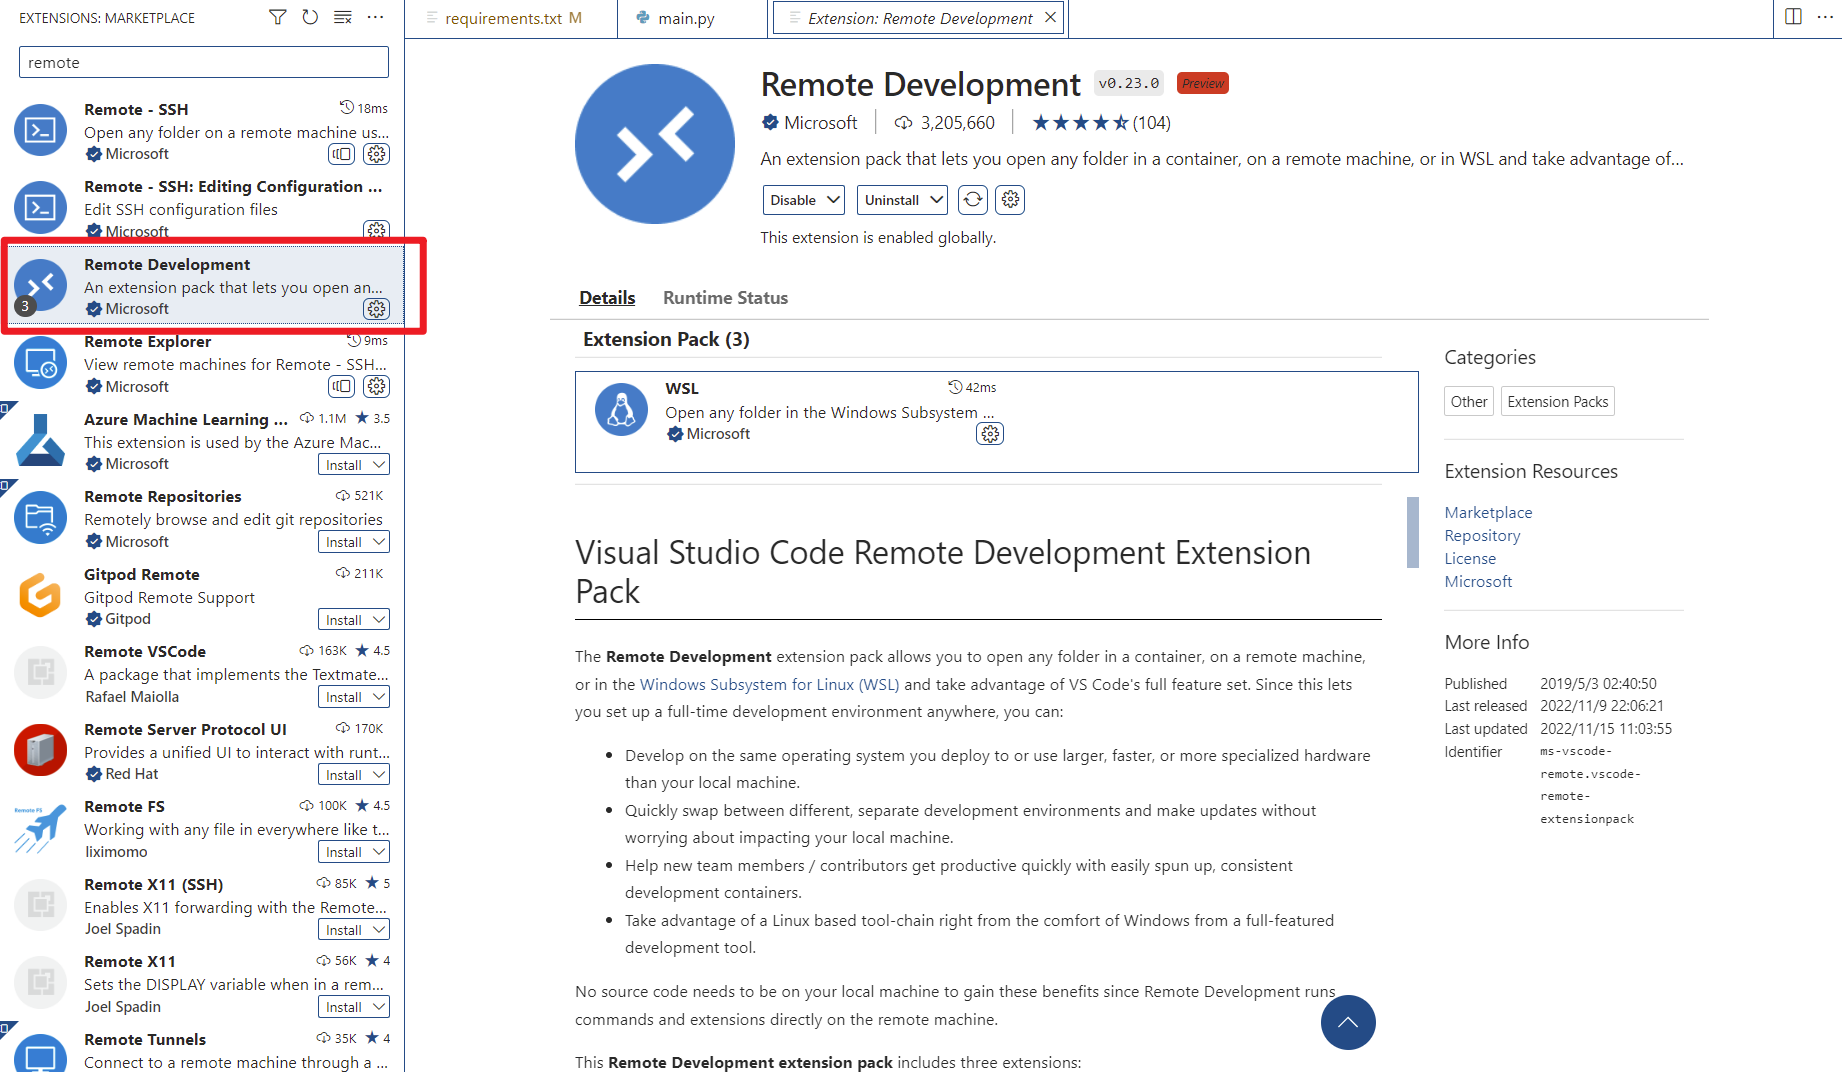This screenshot has height=1072, width=1842.
Task: Select the Azure Machine Learning extension icon
Action: (x=40, y=441)
